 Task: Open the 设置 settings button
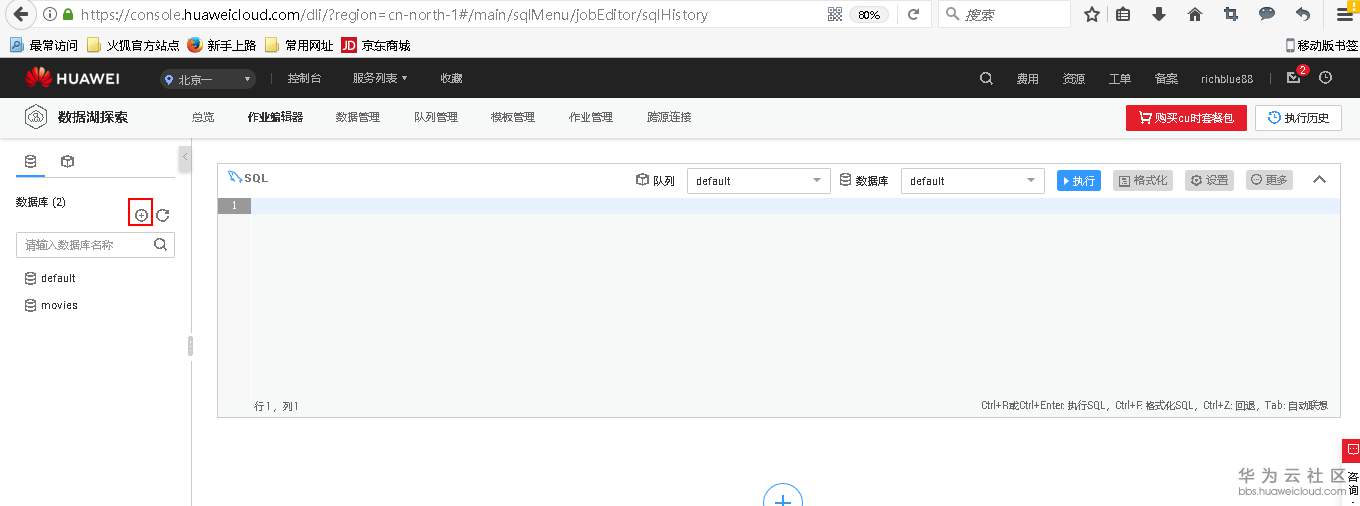tap(1209, 180)
